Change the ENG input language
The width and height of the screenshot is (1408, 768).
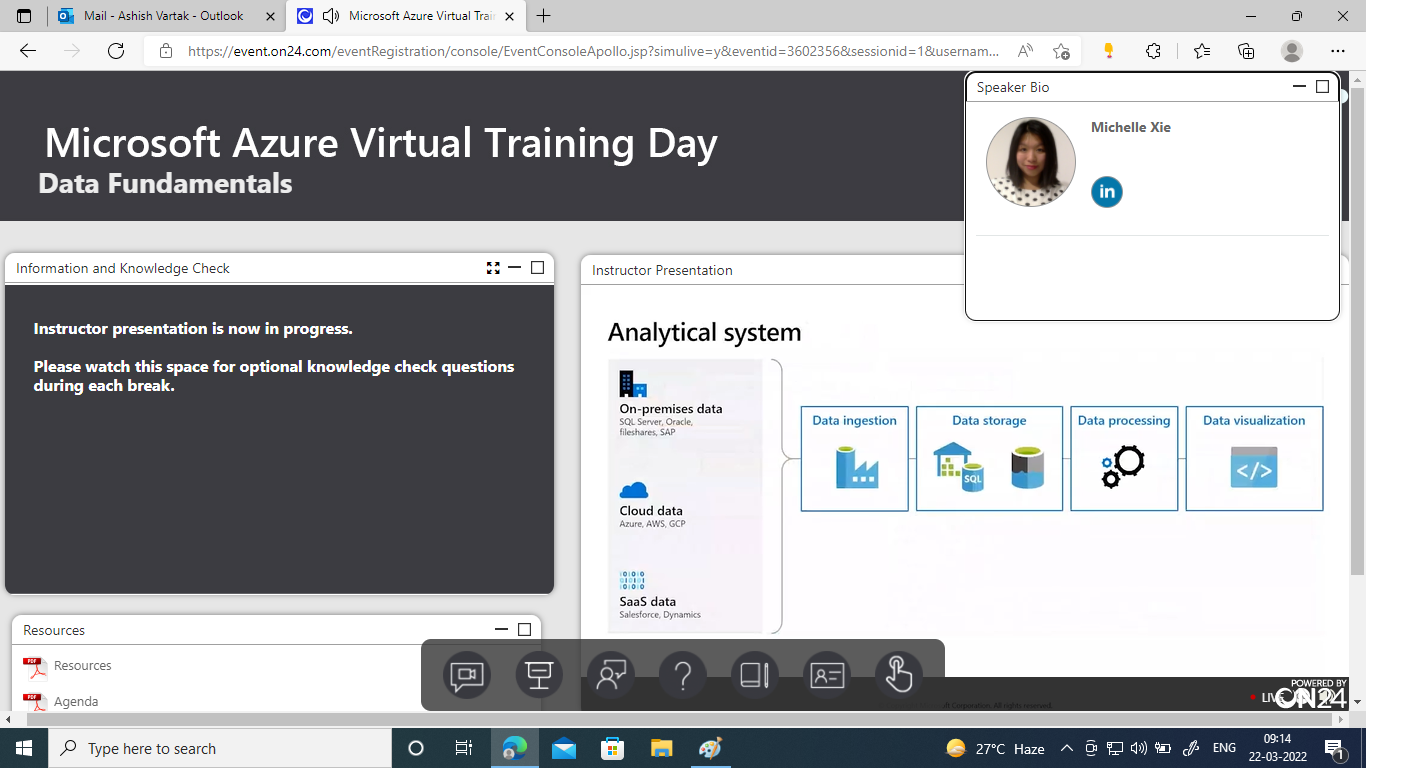[x=1224, y=748]
